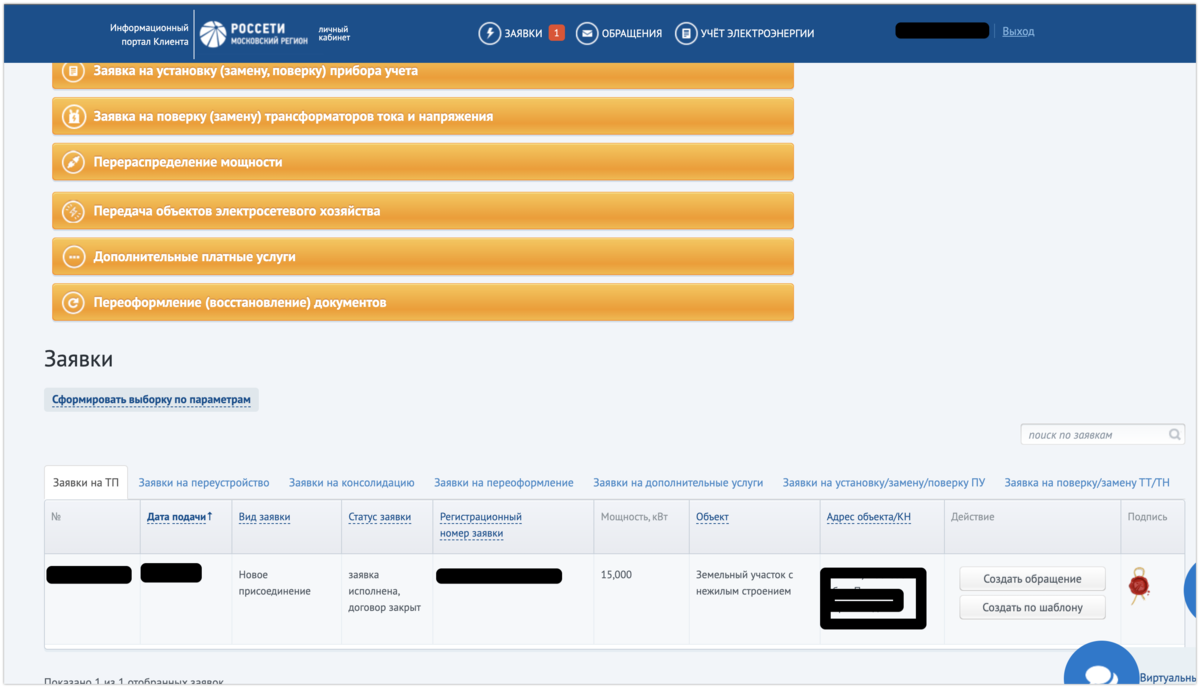The image size is (1200, 688).
Task: Click the envelope icon next to Обращения
Action: click(x=586, y=32)
